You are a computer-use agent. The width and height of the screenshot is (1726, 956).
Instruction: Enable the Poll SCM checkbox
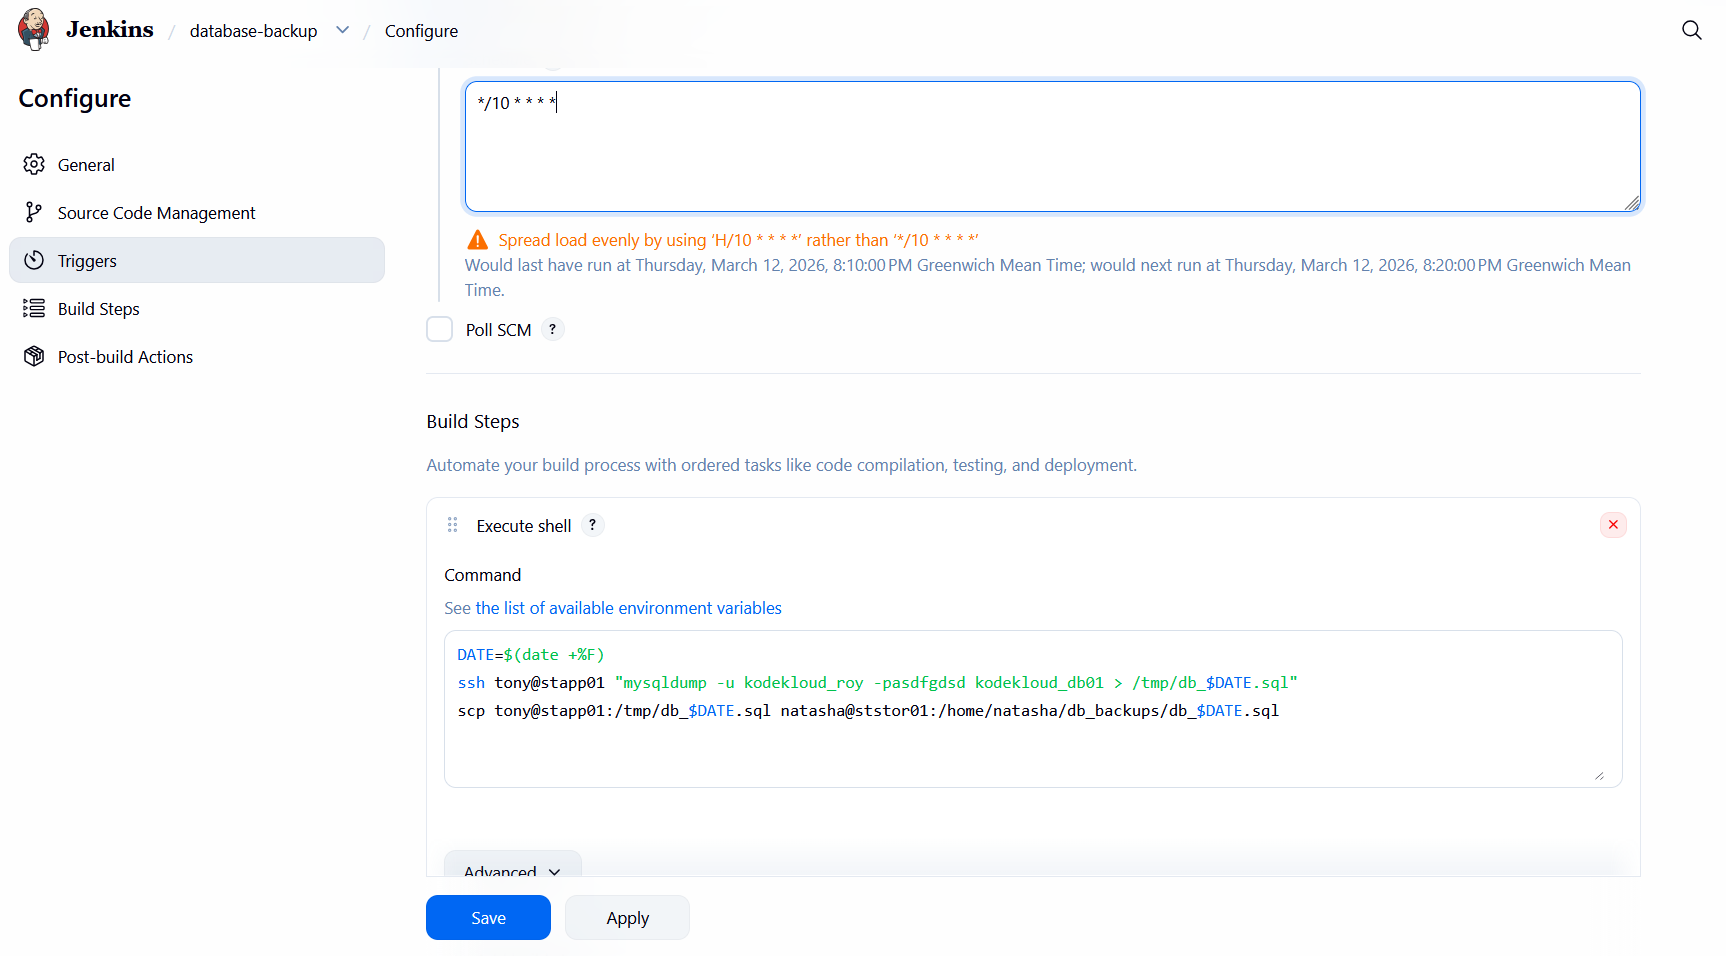click(x=439, y=329)
